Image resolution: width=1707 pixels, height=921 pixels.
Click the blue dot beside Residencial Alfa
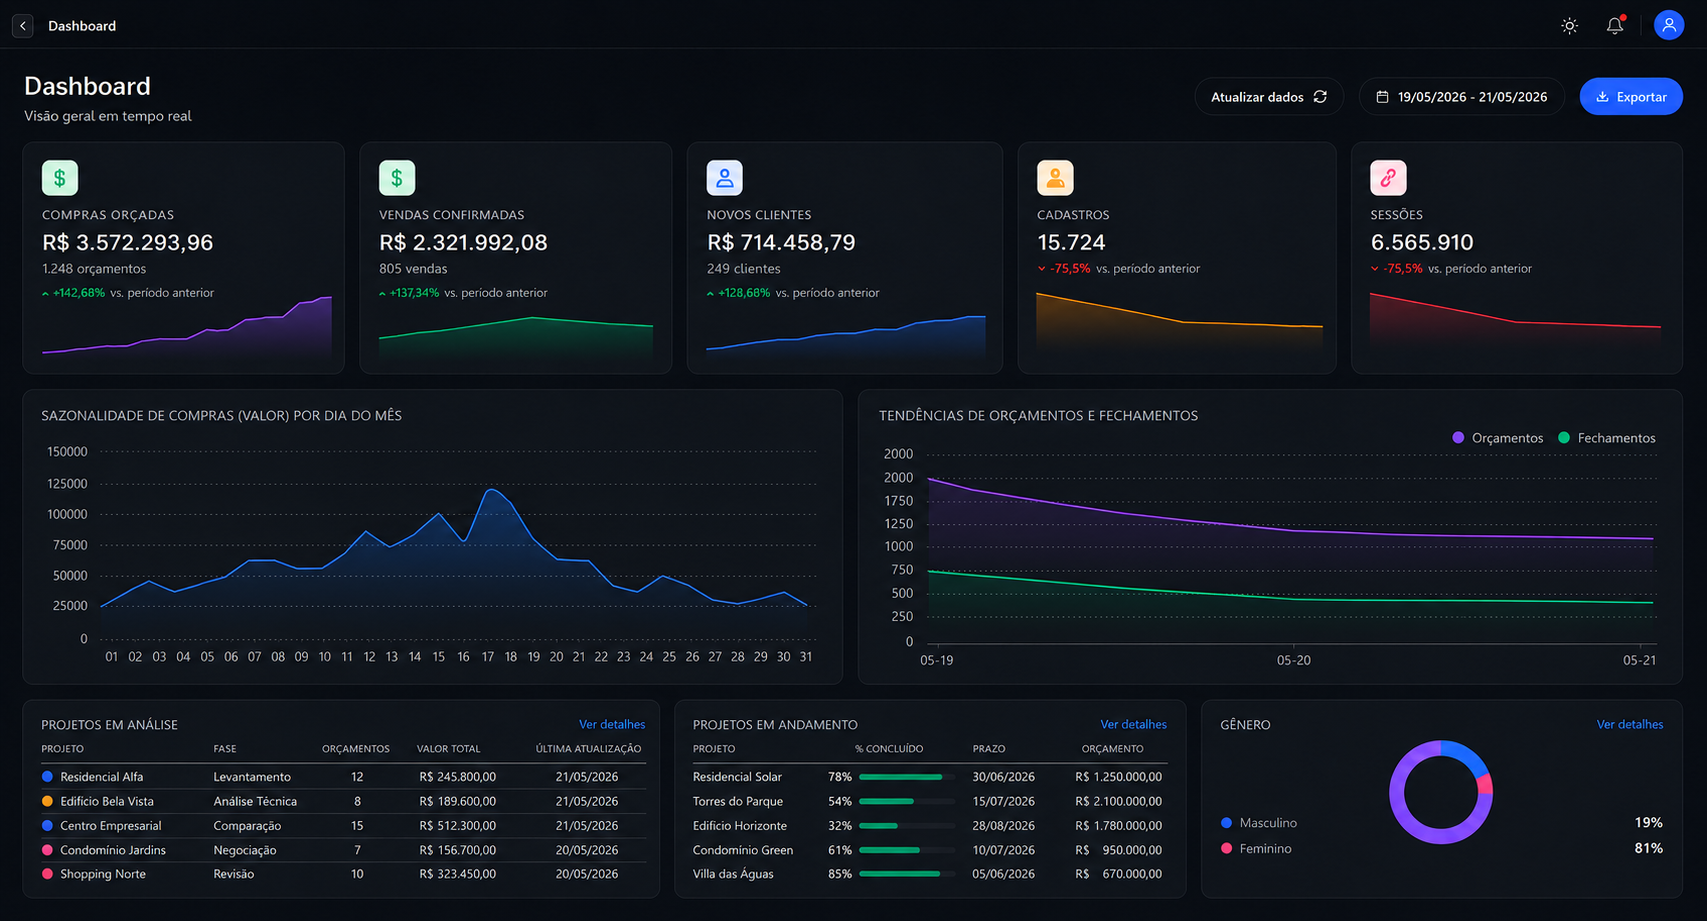point(47,776)
